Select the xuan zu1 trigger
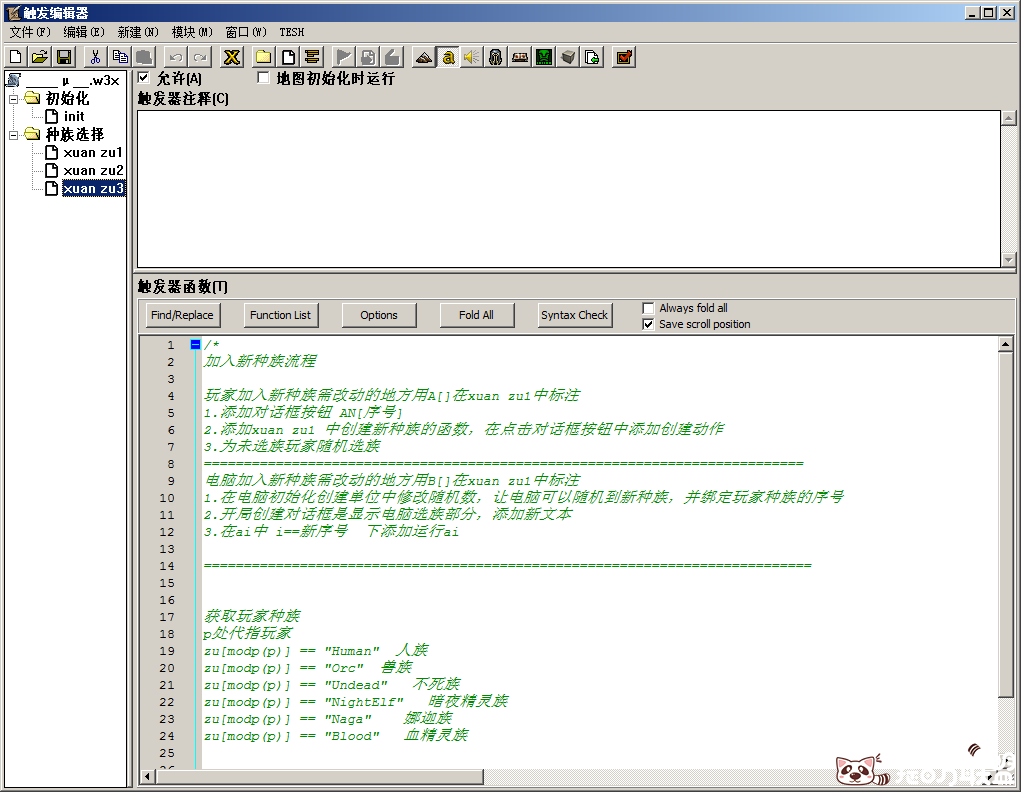This screenshot has height=792, width=1021. point(93,152)
